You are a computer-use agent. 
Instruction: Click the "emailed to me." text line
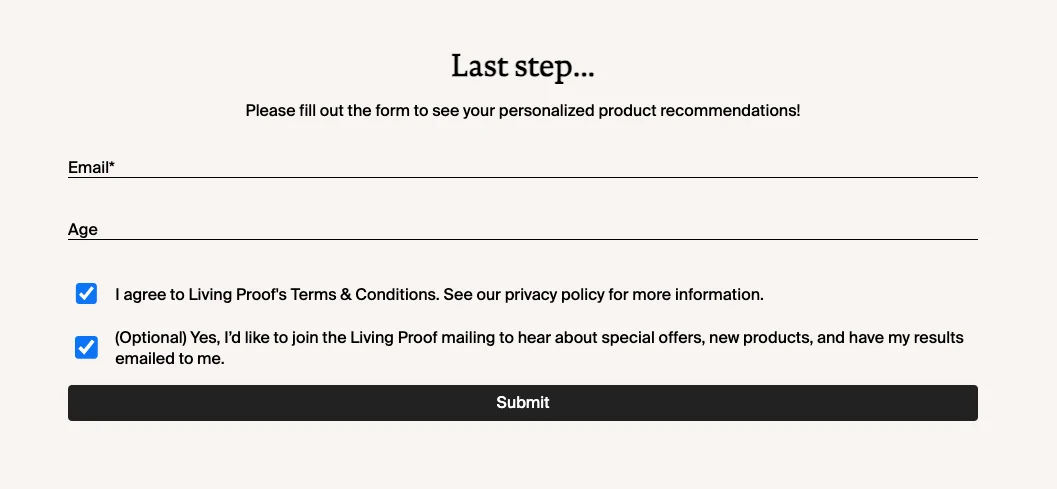tap(170, 358)
